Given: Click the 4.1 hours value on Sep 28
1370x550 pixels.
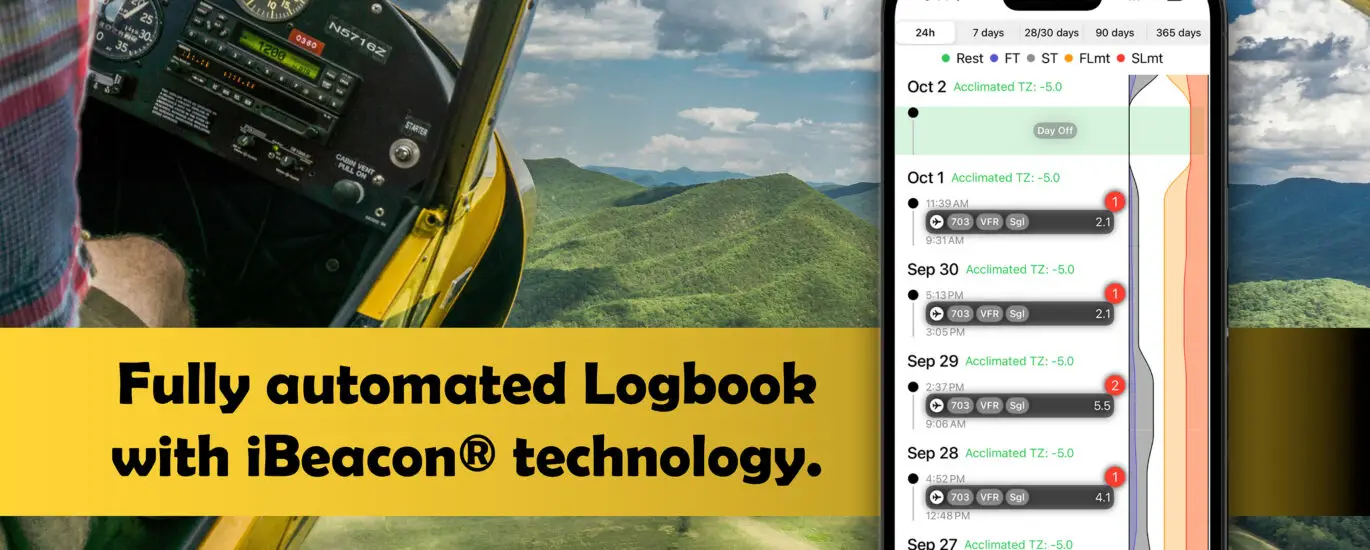Looking at the screenshot, I should tap(1103, 497).
